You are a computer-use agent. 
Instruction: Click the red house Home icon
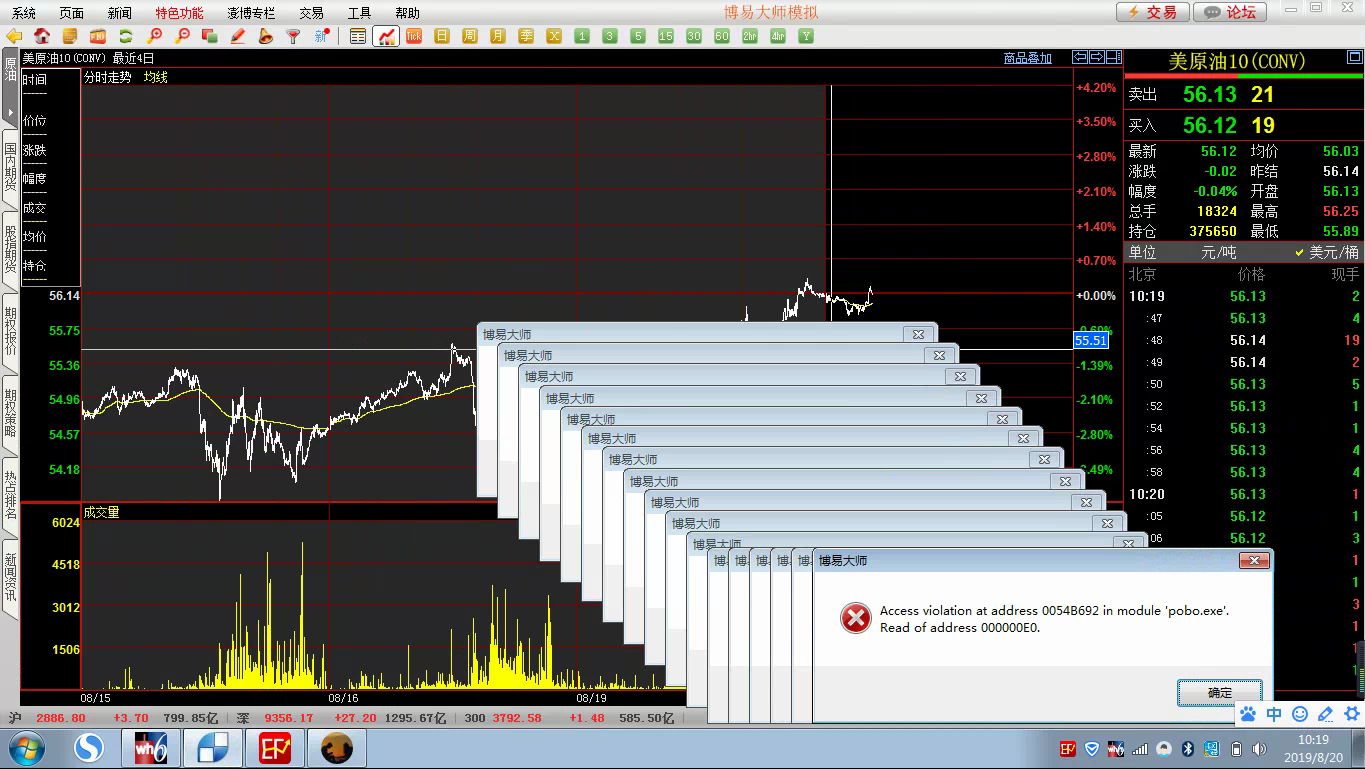(42, 36)
